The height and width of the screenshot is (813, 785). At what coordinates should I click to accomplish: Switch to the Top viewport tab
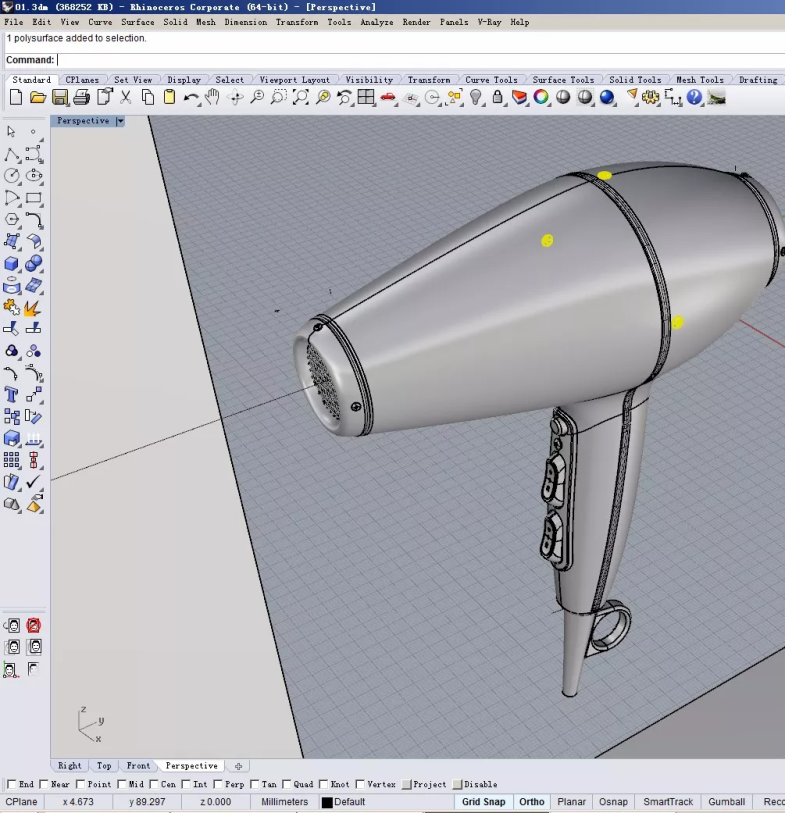pyautogui.click(x=104, y=766)
